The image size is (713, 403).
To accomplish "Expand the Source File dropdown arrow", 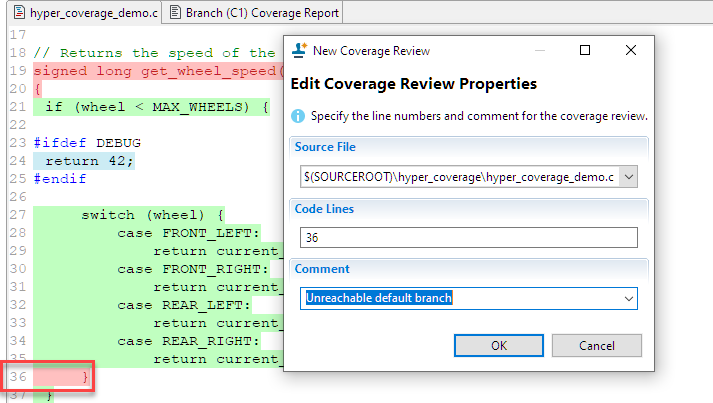I will click(x=628, y=177).
